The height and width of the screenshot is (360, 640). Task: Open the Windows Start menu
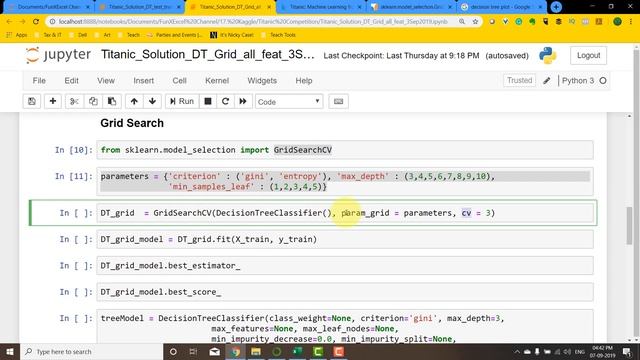(10, 351)
